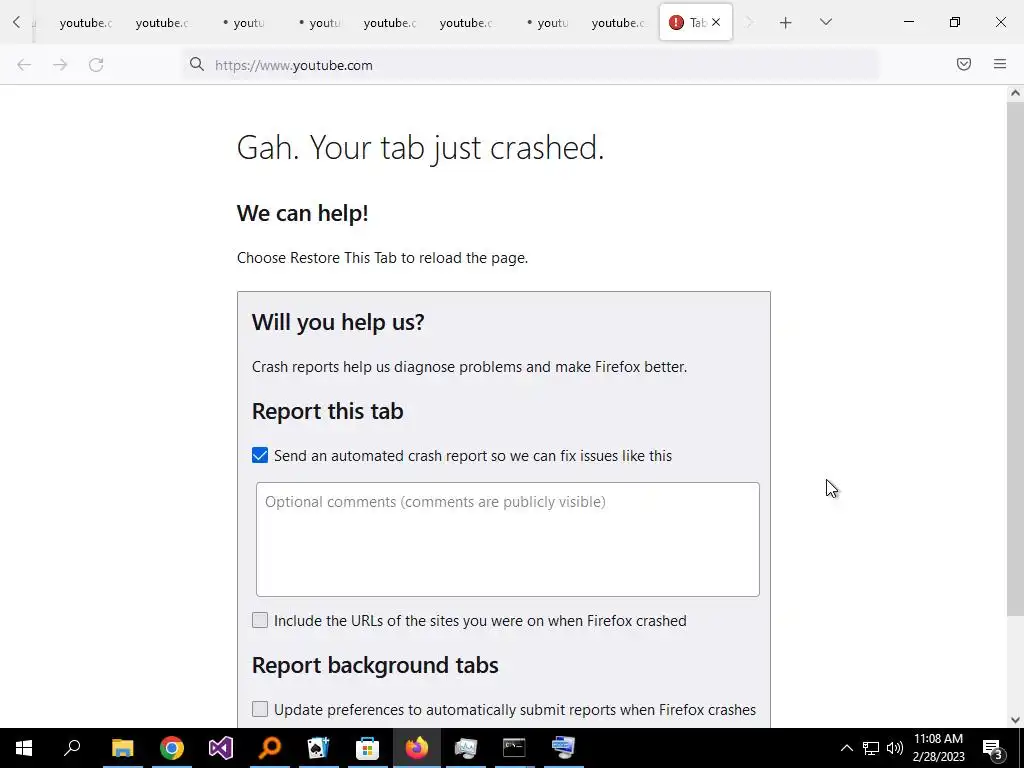Viewport: 1024px width, 768px height.
Task: Open the Command Prompt taskbar icon
Action: (x=515, y=748)
